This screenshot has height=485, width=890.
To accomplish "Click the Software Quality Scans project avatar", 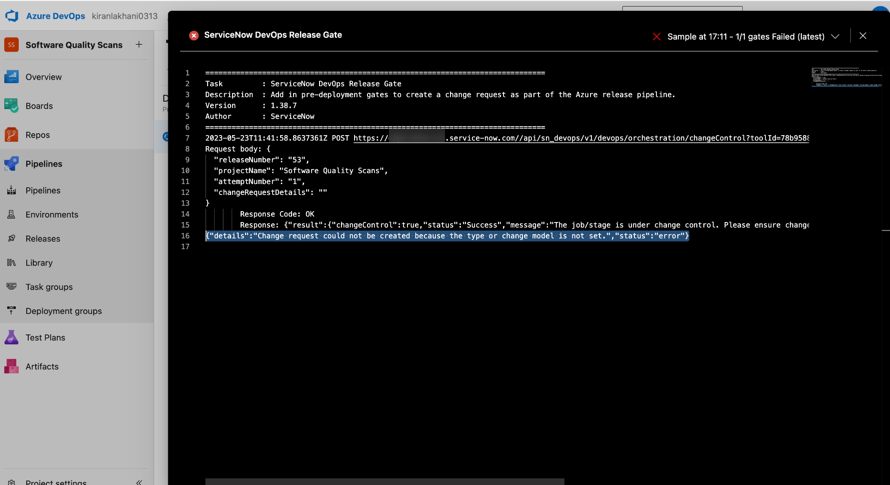I will point(11,45).
